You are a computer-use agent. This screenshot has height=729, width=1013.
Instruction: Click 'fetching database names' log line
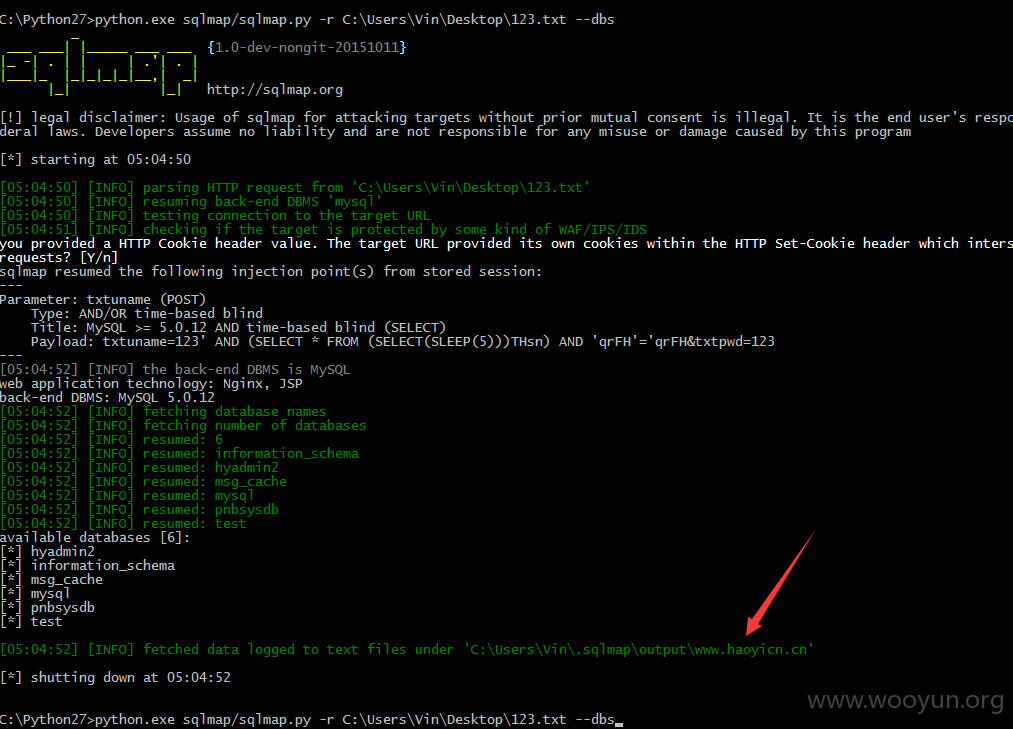pyautogui.click(x=163, y=412)
